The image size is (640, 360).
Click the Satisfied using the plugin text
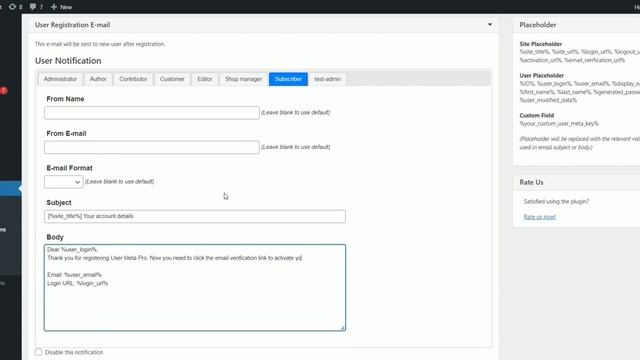point(556,202)
